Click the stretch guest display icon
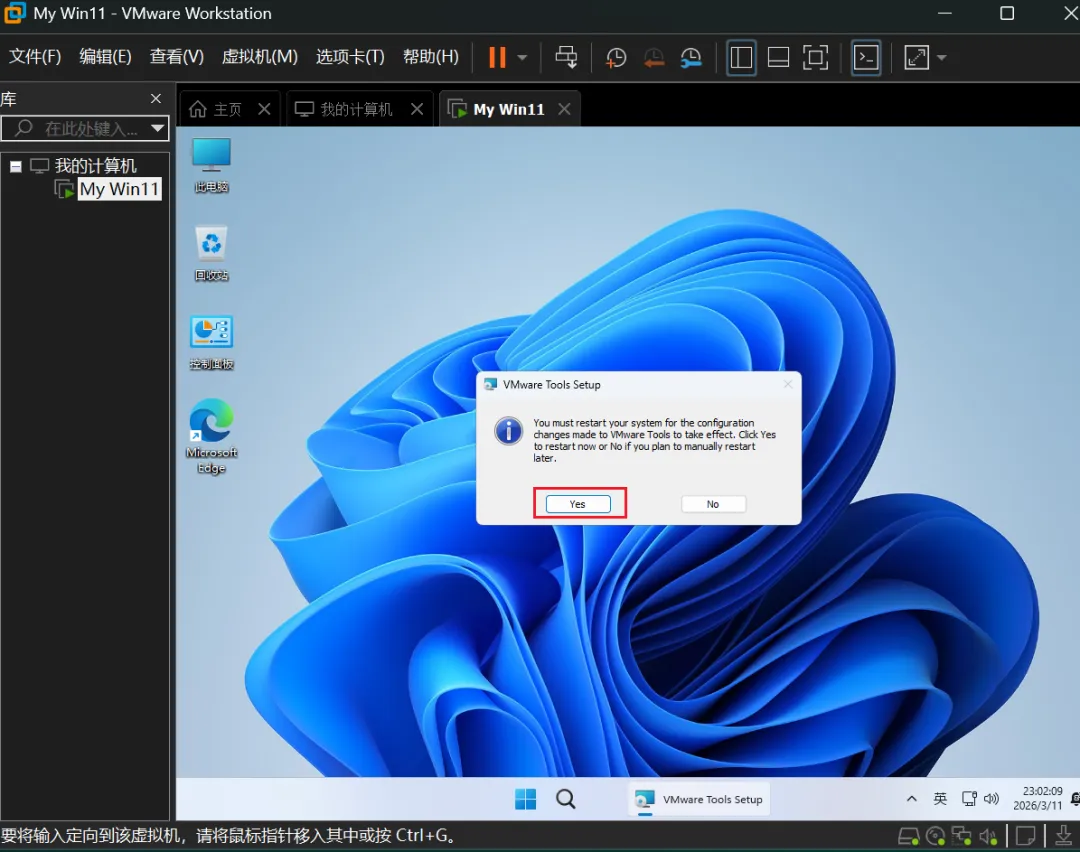The height and width of the screenshot is (852, 1080). pyautogui.click(x=916, y=58)
